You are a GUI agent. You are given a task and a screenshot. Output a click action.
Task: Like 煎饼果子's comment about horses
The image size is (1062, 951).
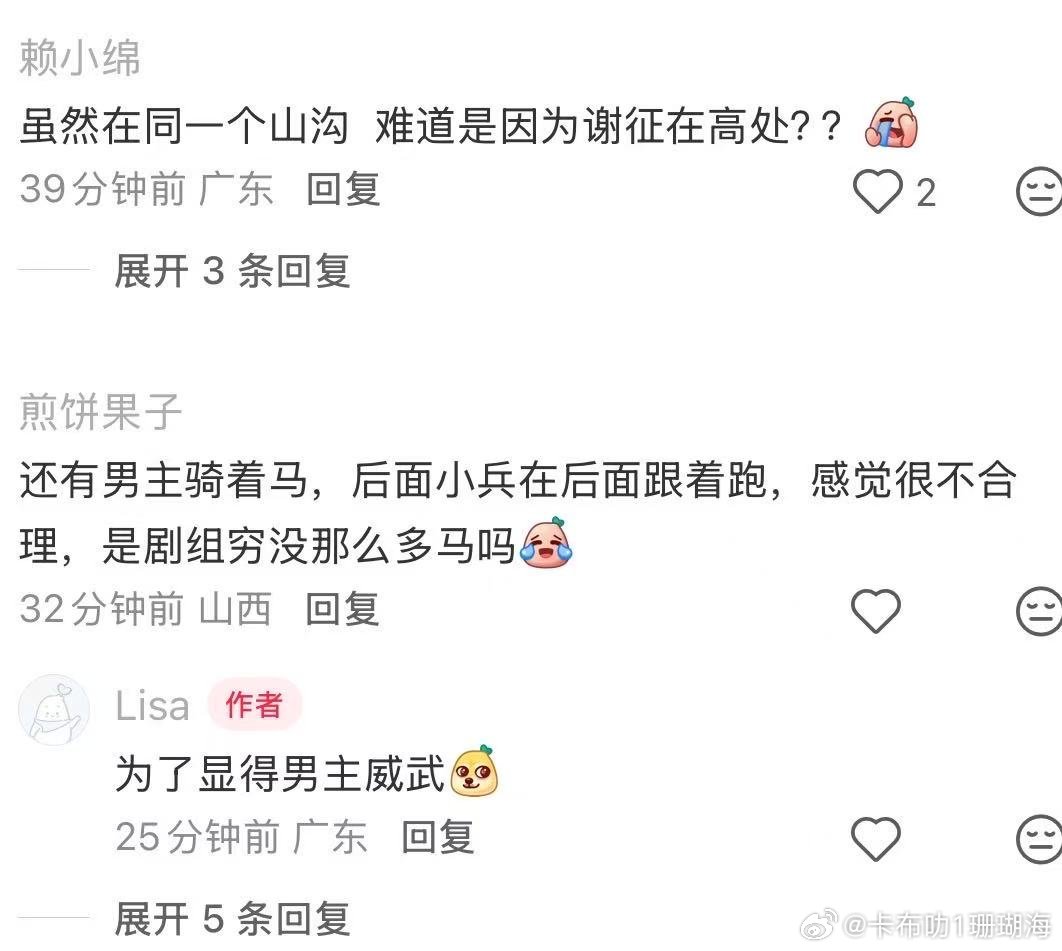coord(876,611)
